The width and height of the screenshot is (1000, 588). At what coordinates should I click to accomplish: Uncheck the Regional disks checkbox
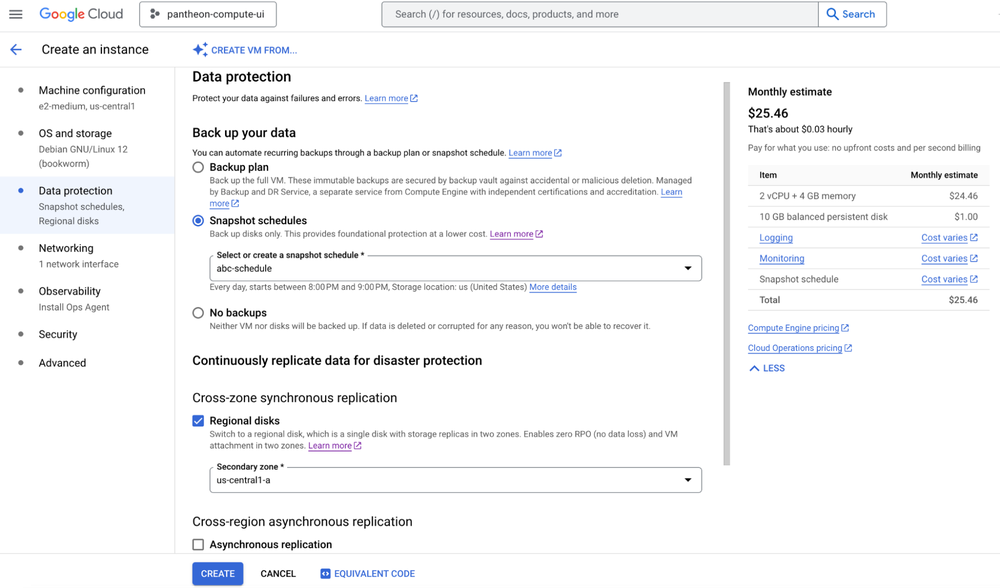198,421
